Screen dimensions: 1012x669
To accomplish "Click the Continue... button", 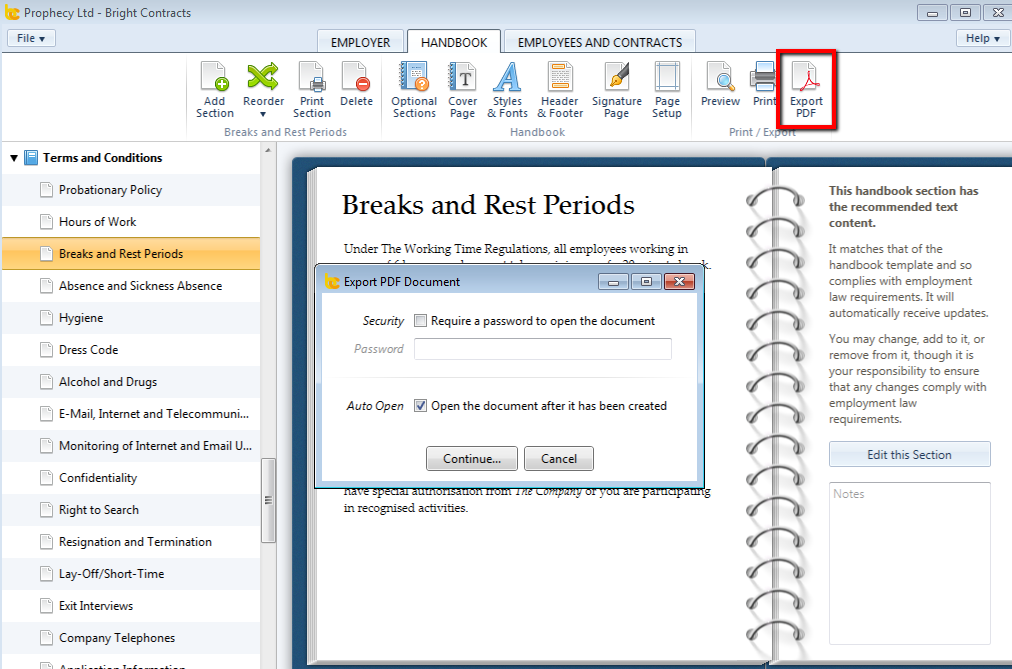I will point(472,459).
